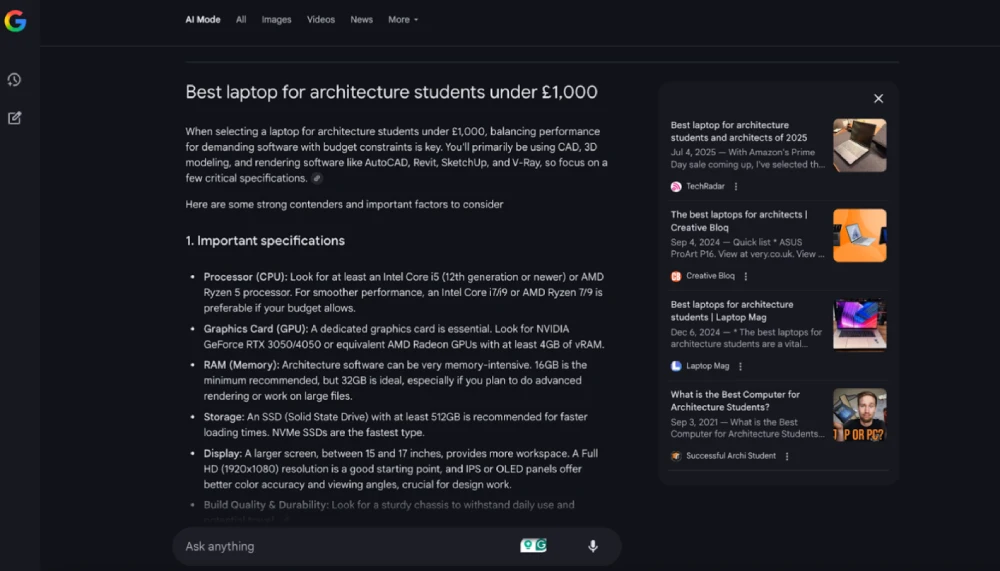
Task: Click the 'Dec 6, 2024' article snippet
Action: (x=746, y=338)
